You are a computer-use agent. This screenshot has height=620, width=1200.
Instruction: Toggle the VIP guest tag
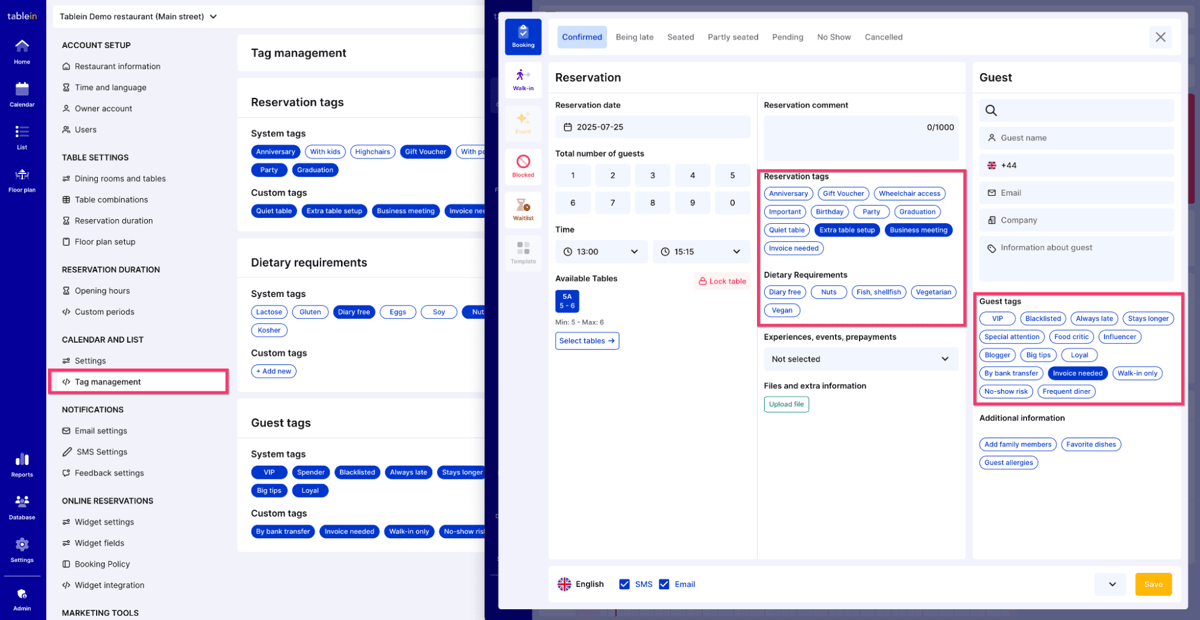pos(997,319)
